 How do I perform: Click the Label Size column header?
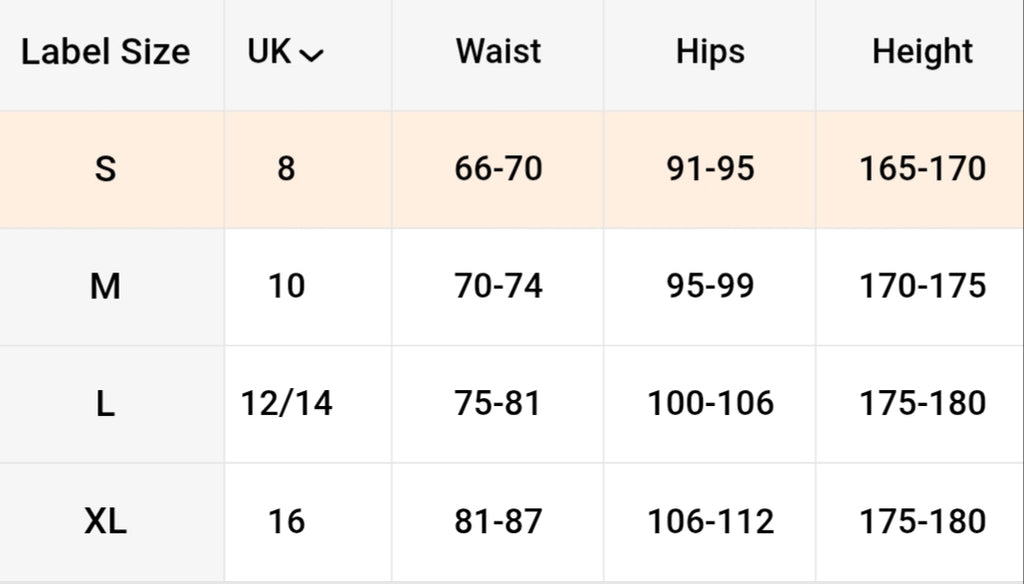pos(105,52)
